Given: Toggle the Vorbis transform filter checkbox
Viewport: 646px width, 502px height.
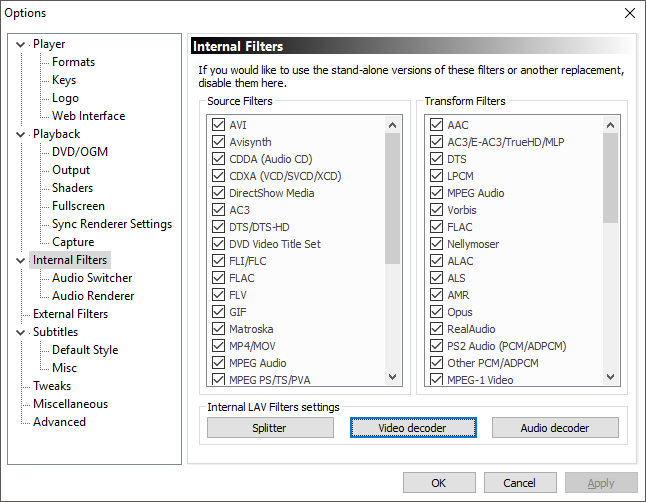Looking at the screenshot, I should coord(436,209).
